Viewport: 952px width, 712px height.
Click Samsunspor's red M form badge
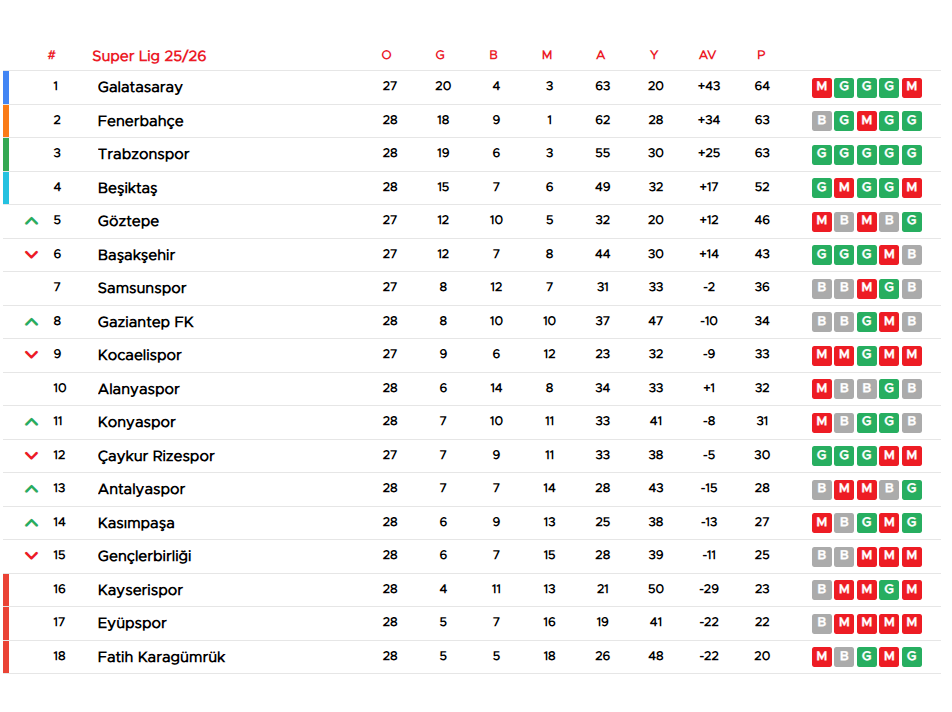tap(866, 288)
